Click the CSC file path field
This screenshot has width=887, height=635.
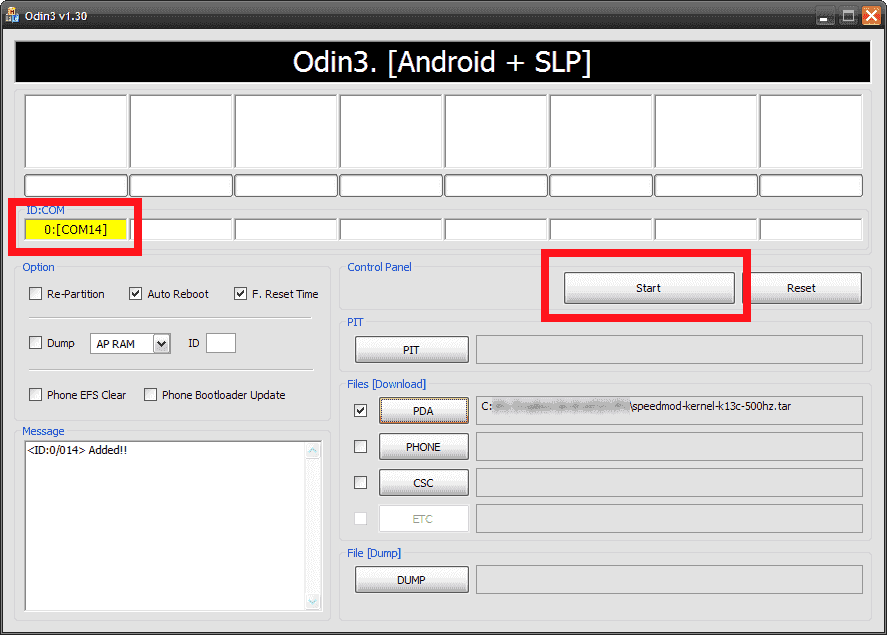669,482
